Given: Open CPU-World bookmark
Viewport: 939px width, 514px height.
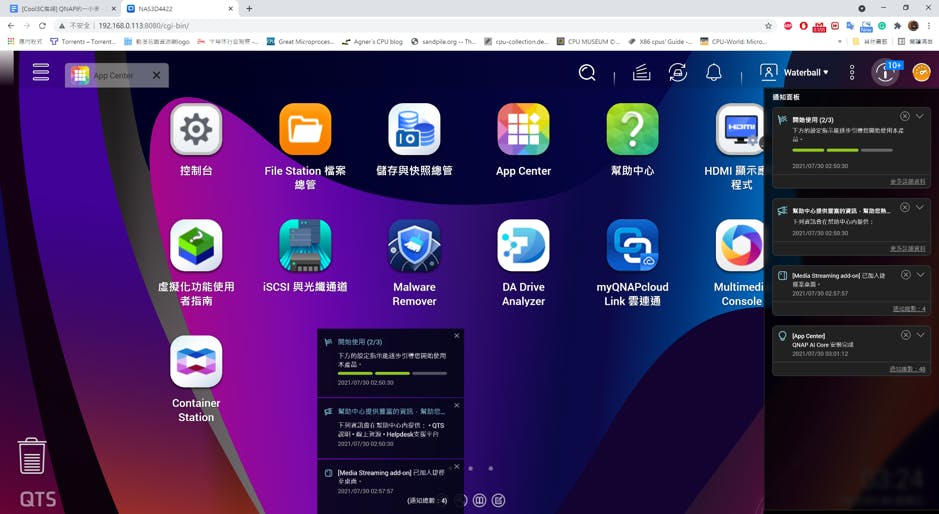Looking at the screenshot, I should pyautogui.click(x=733, y=41).
